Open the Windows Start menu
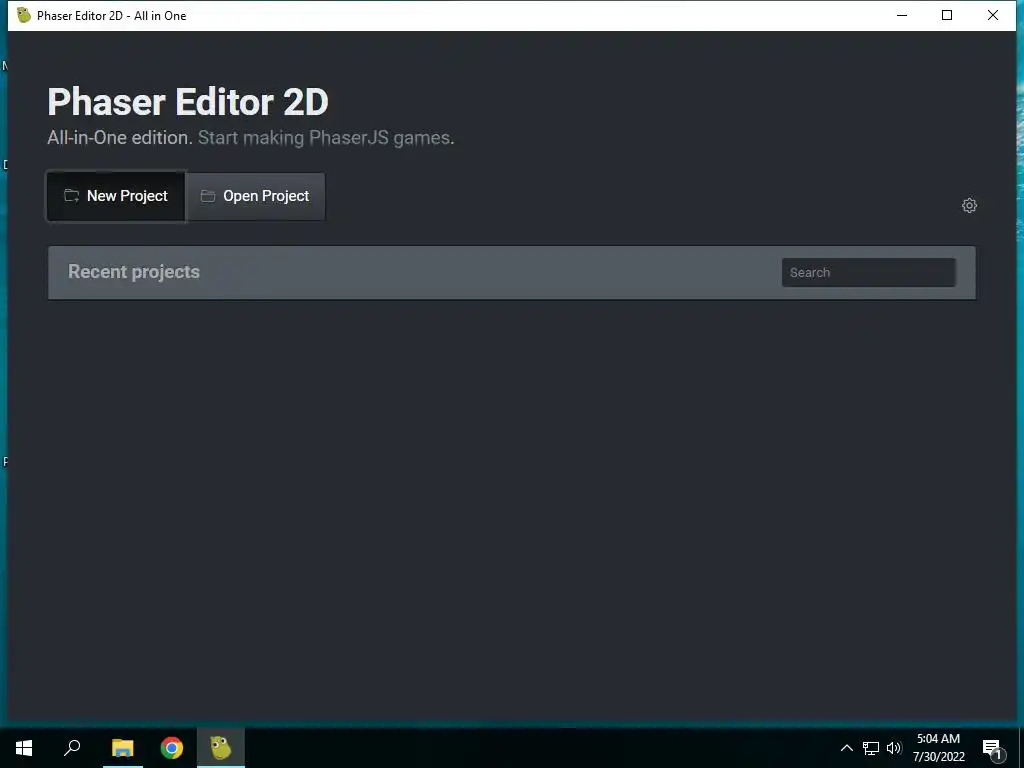The height and width of the screenshot is (768, 1024). (24, 748)
